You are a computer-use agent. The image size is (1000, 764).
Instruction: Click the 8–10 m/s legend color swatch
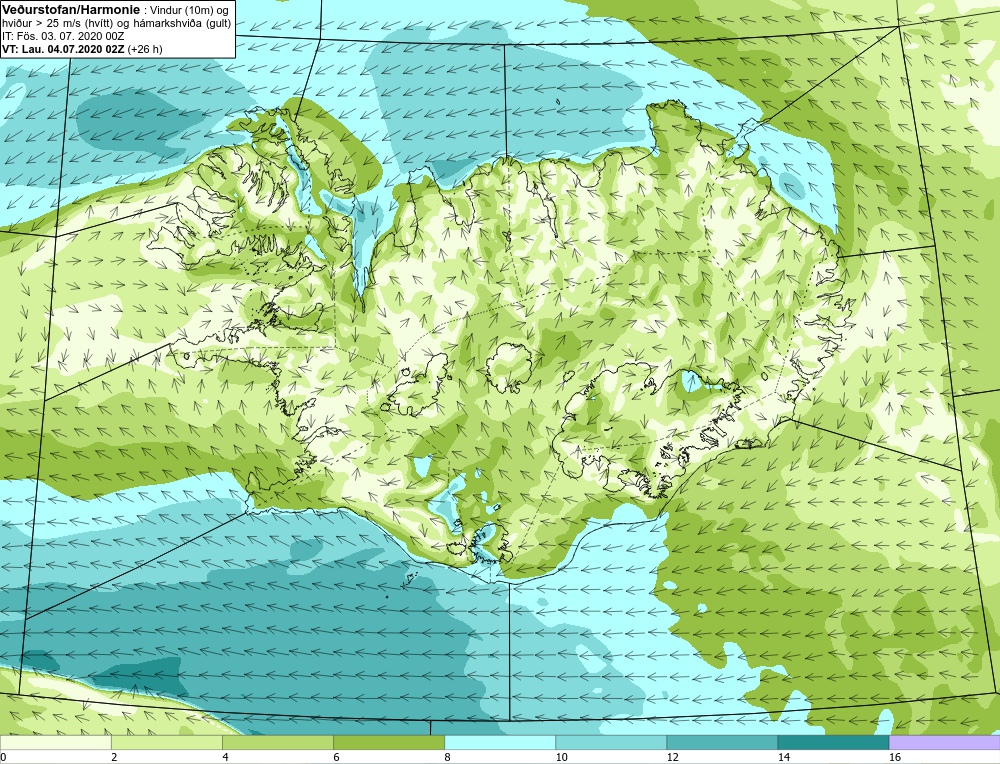[x=499, y=742]
